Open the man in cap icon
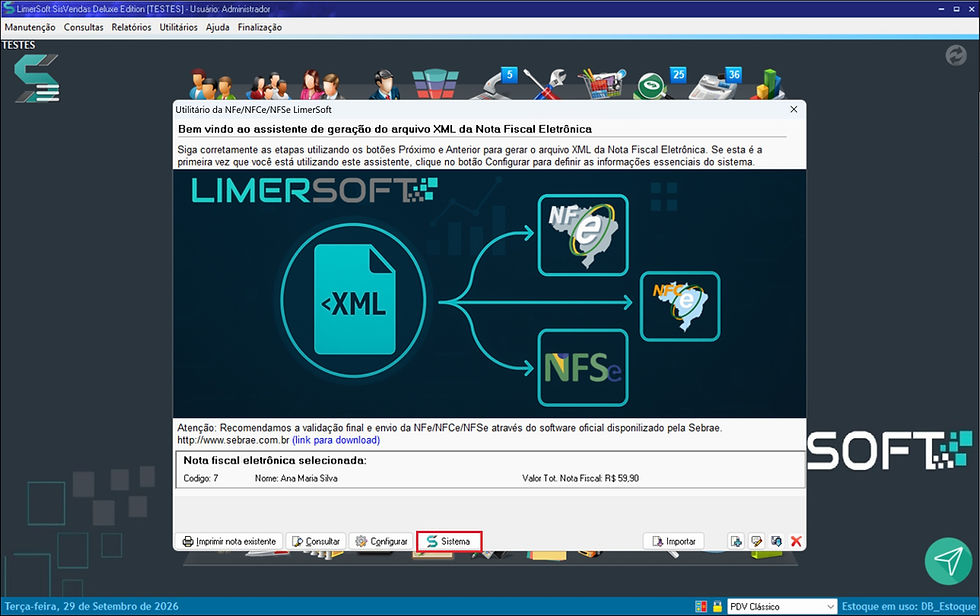 click(384, 84)
